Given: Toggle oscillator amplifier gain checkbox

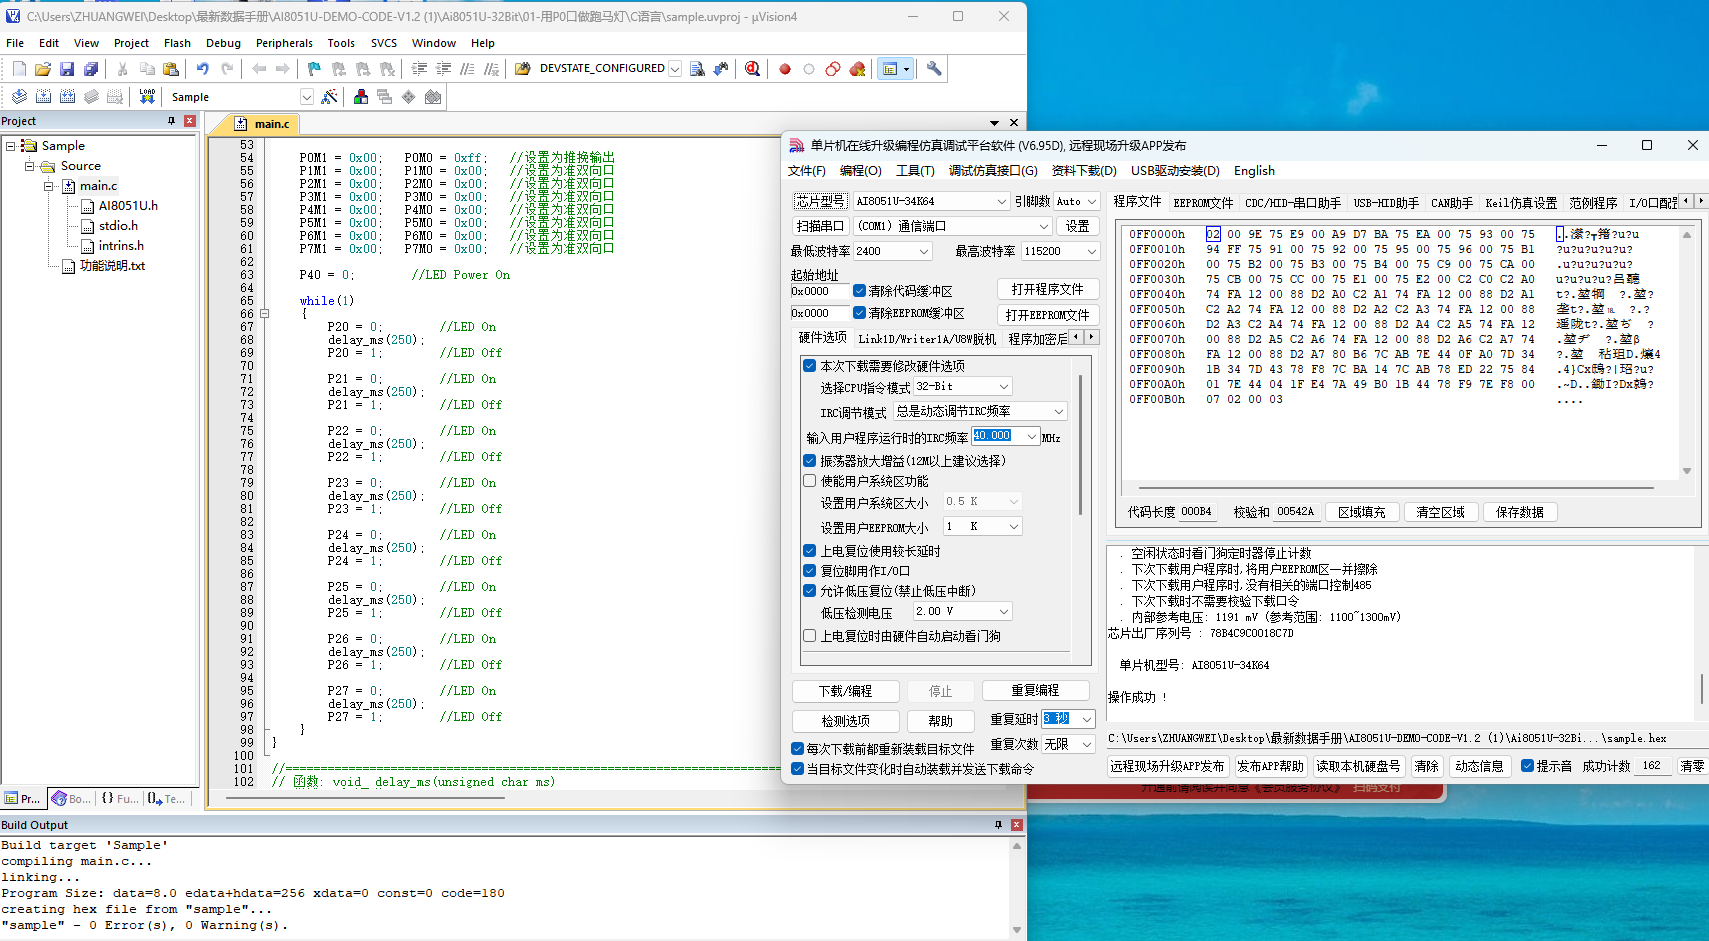Looking at the screenshot, I should (810, 461).
